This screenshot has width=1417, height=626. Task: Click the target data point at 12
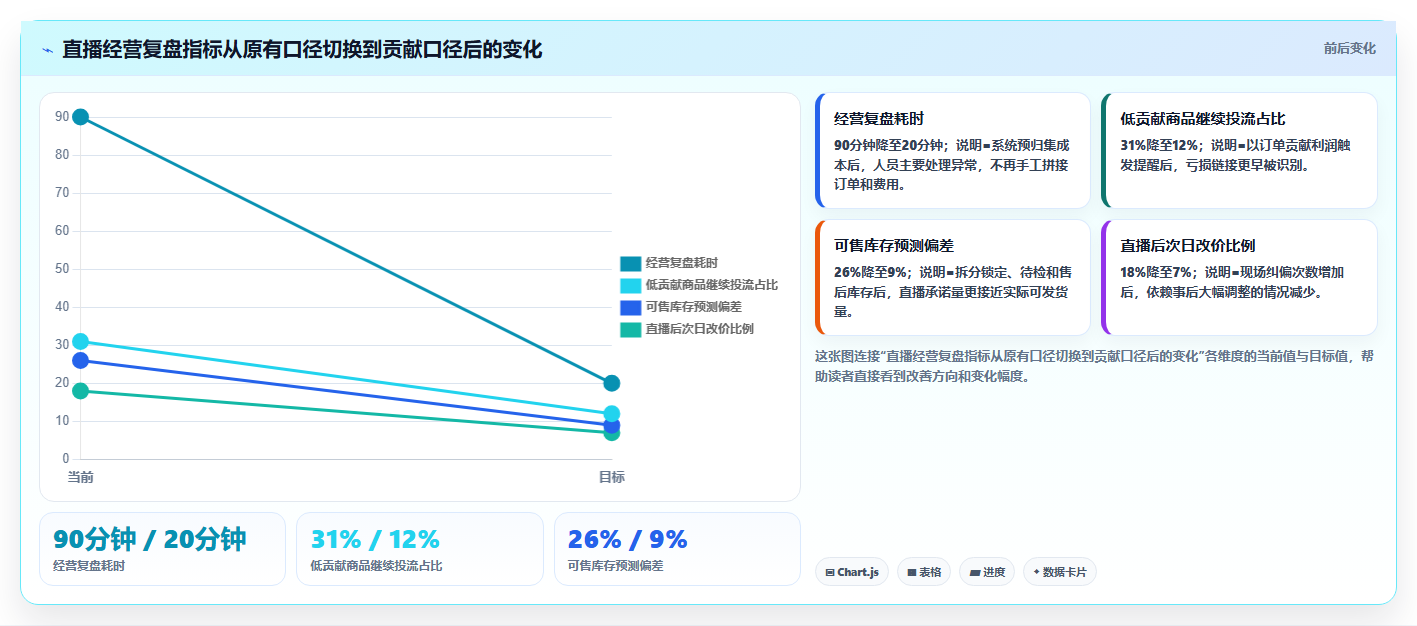(612, 414)
